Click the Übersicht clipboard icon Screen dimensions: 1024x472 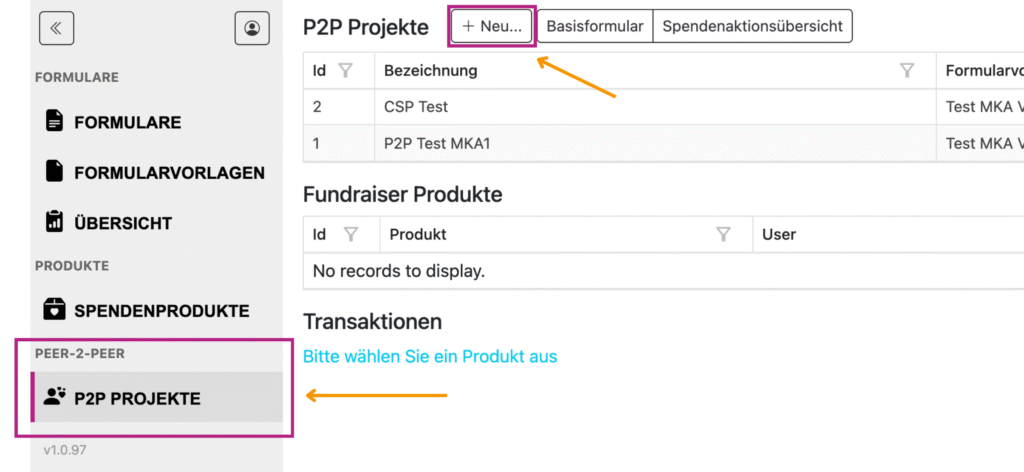54,222
